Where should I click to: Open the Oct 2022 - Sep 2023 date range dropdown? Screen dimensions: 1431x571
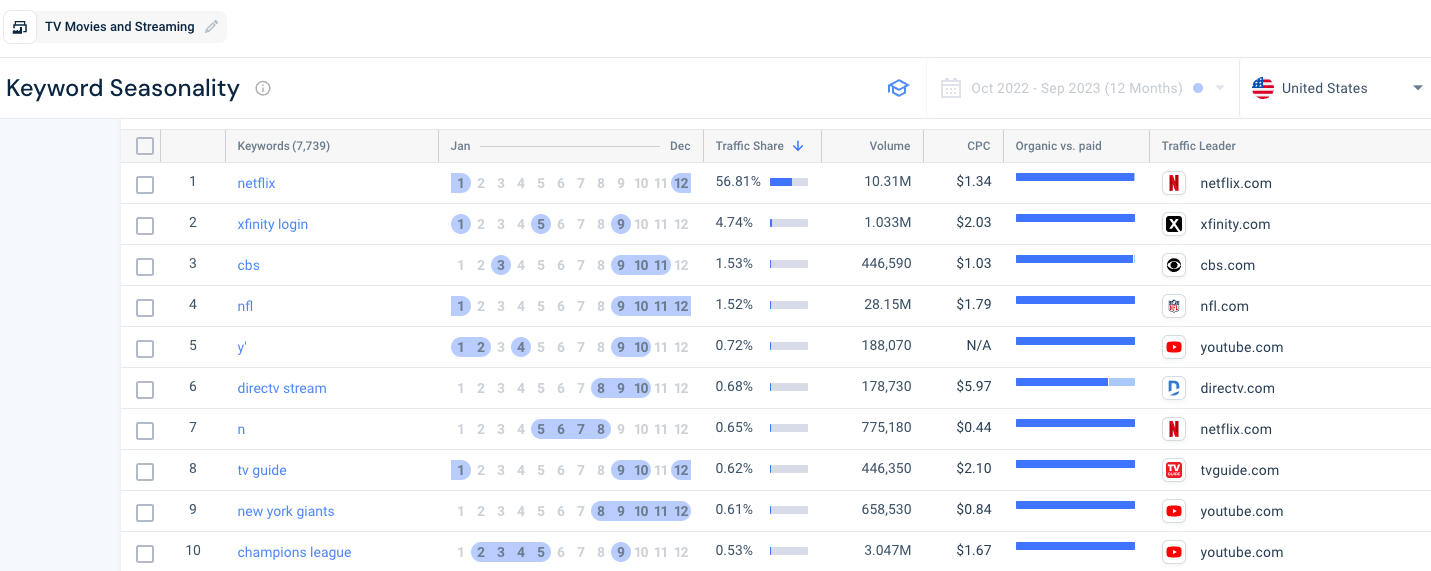coord(1082,88)
